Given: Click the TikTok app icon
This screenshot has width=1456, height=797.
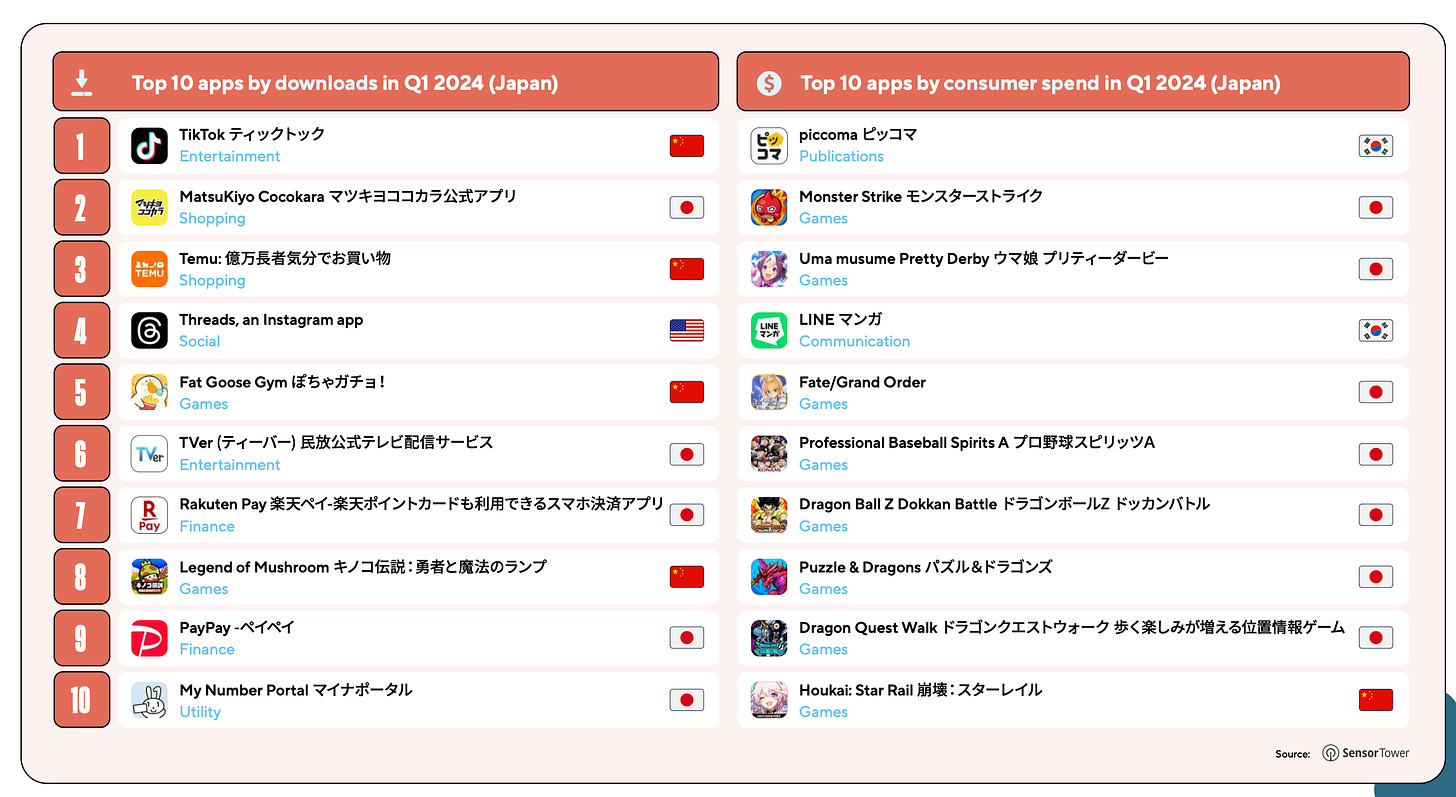Looking at the screenshot, I should pos(149,146).
